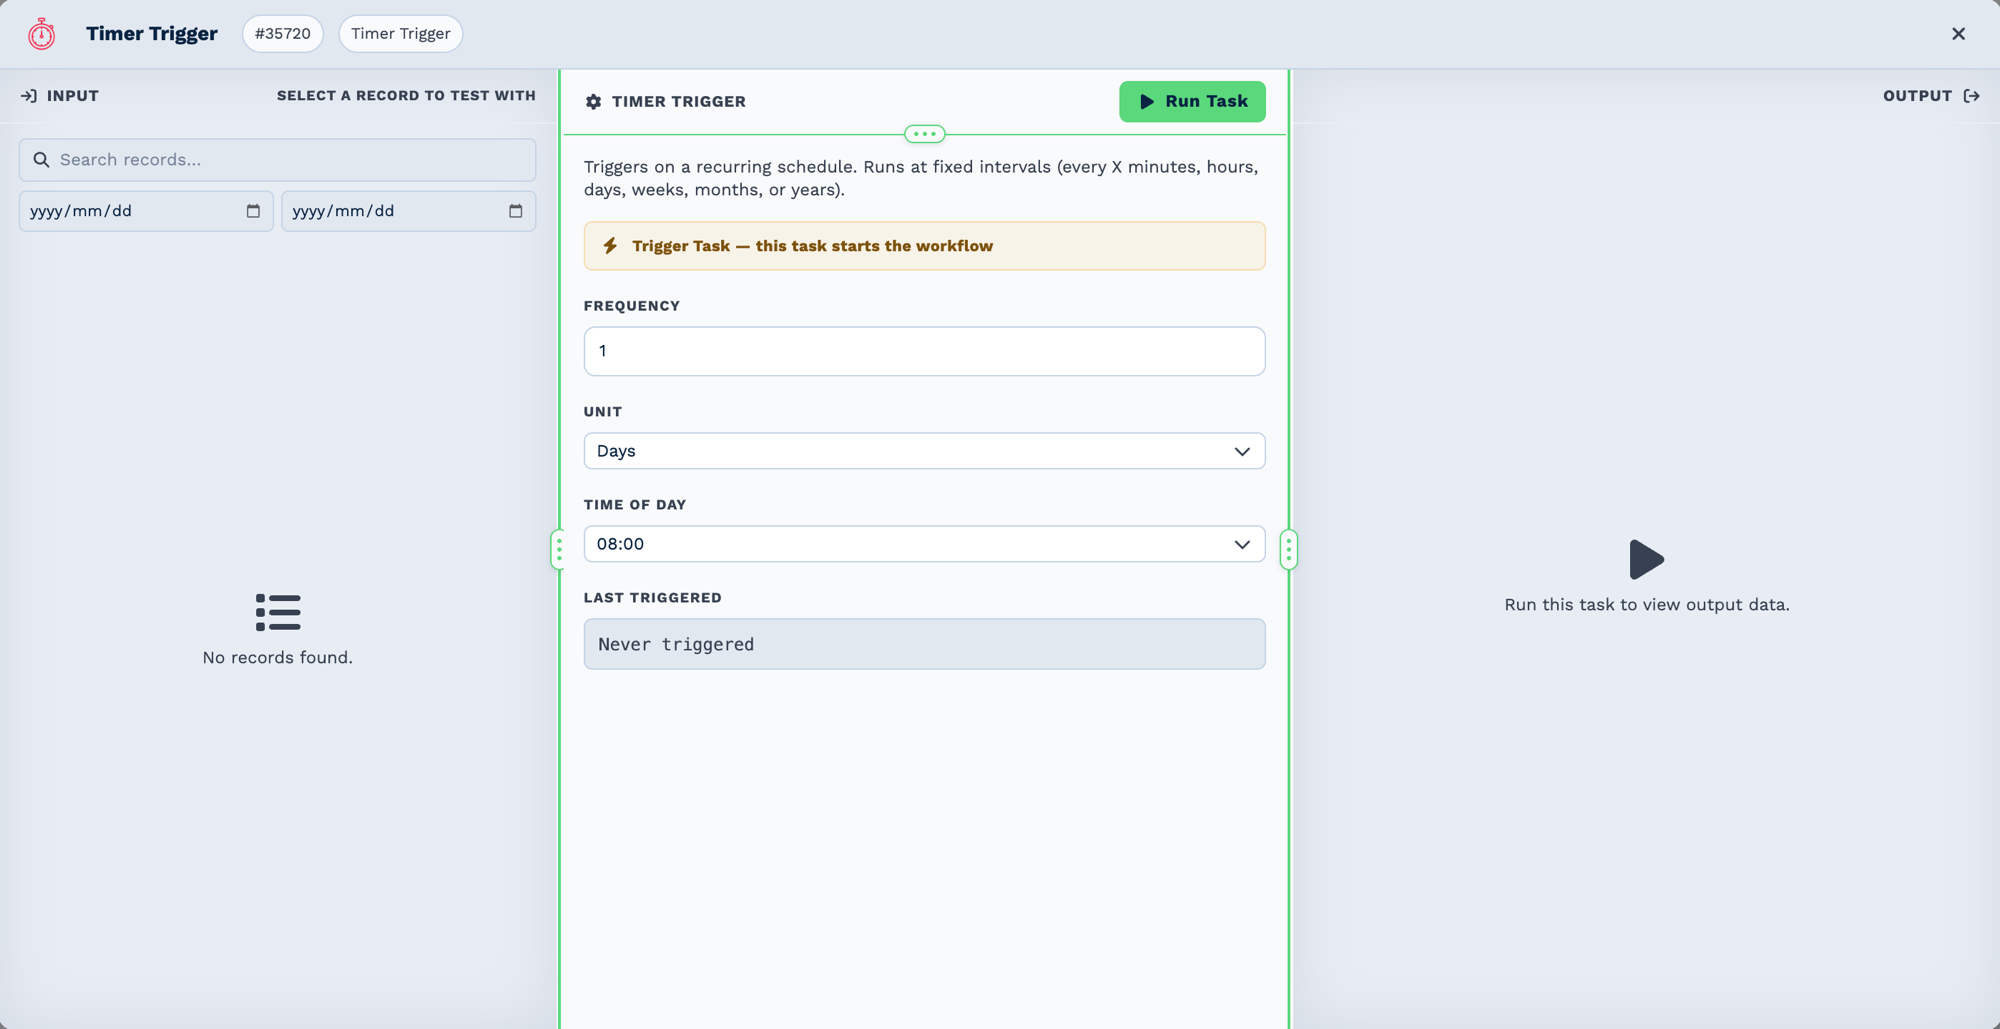The height and width of the screenshot is (1029, 2000).
Task: Click the chevron on Time of Day dropdown
Action: (x=1242, y=544)
